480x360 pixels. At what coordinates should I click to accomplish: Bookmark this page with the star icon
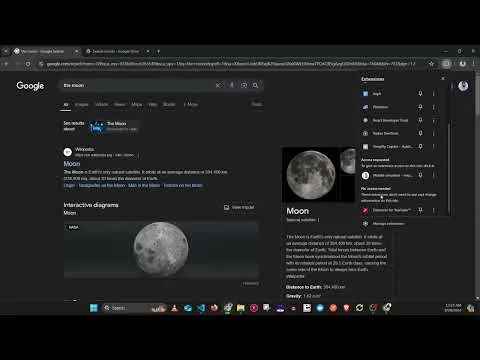coord(431,64)
